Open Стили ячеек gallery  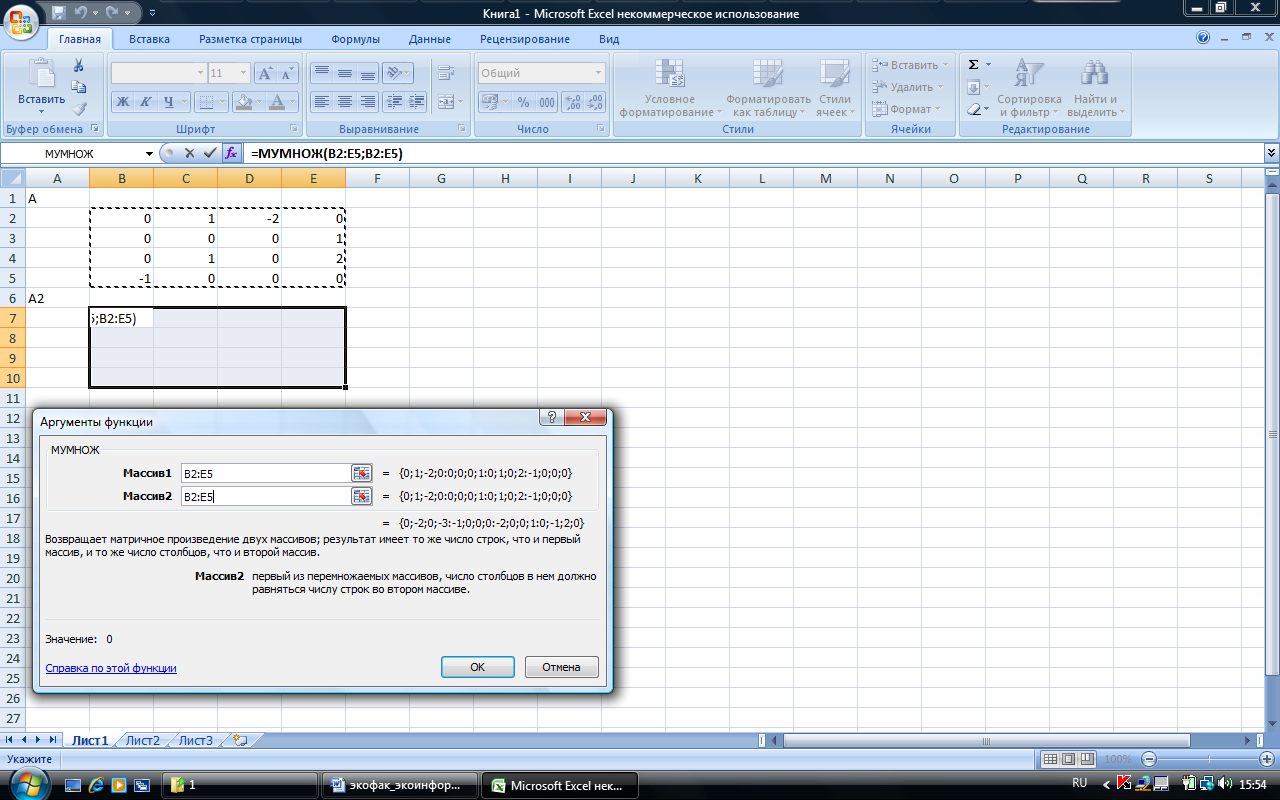pos(835,88)
